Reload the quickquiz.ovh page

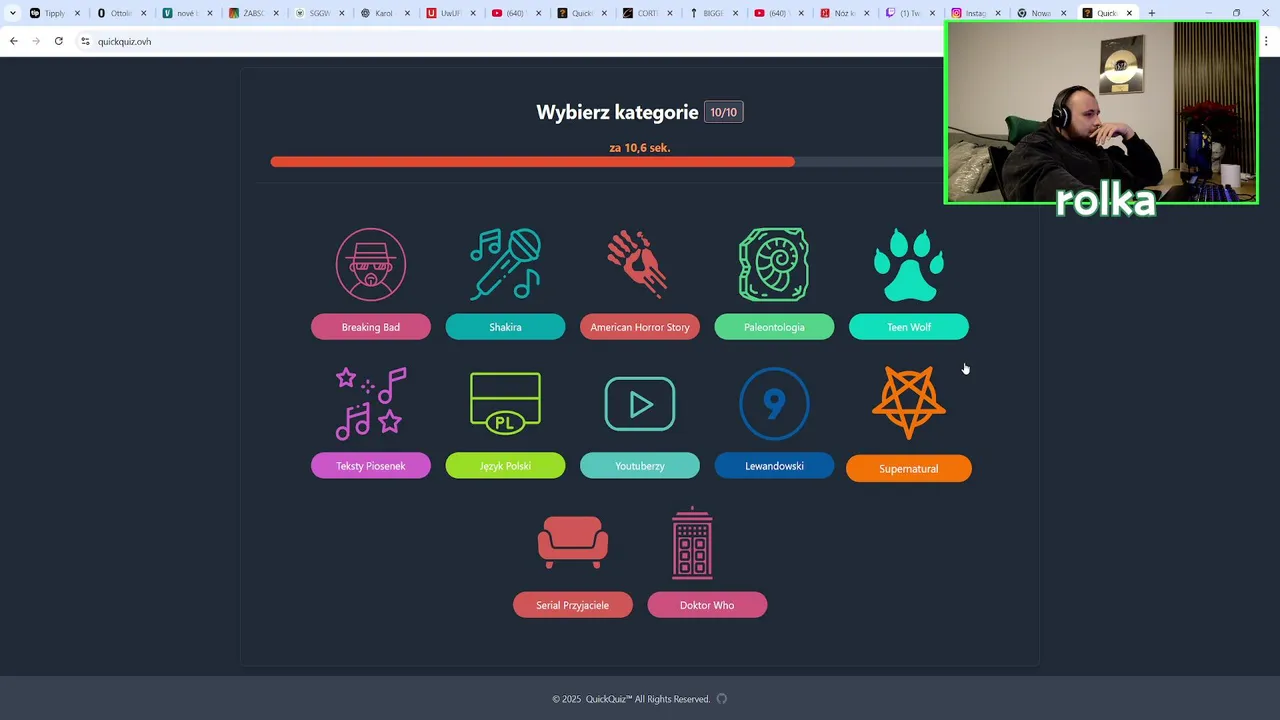click(59, 41)
